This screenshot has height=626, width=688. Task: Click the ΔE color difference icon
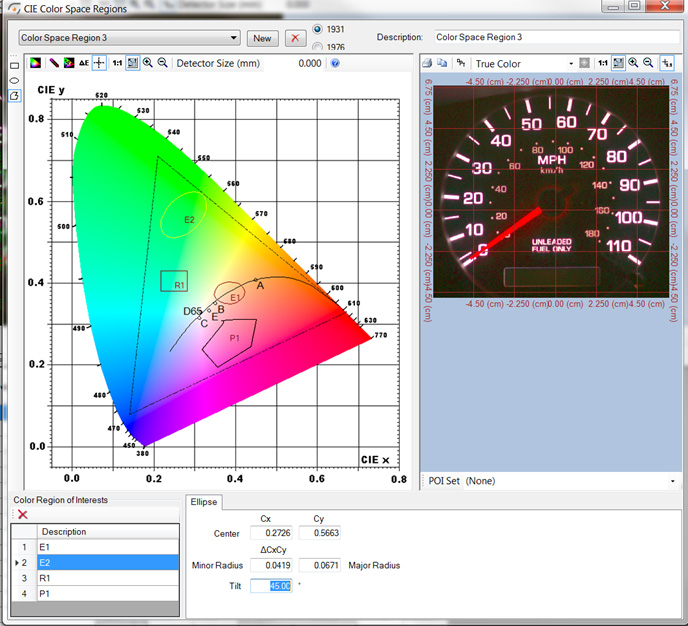pos(84,63)
